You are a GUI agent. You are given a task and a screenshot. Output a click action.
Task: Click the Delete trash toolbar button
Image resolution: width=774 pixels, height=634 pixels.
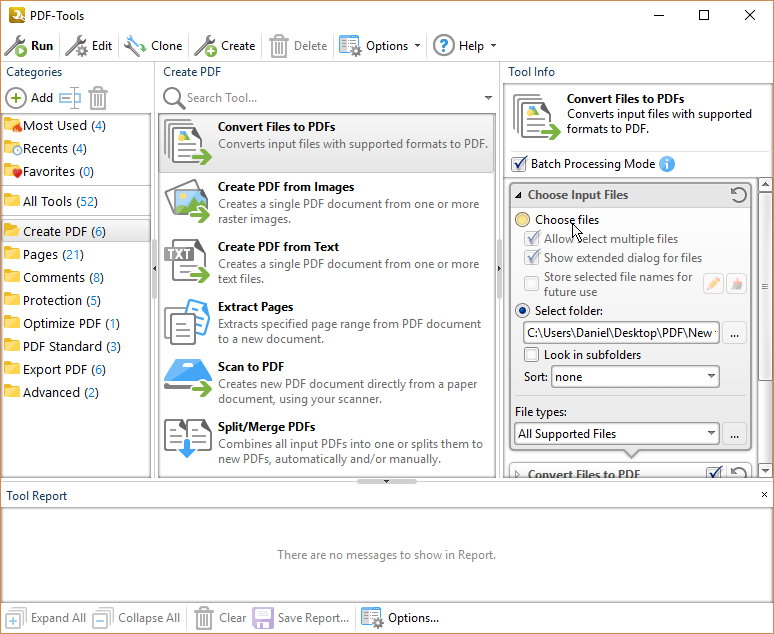(298, 46)
